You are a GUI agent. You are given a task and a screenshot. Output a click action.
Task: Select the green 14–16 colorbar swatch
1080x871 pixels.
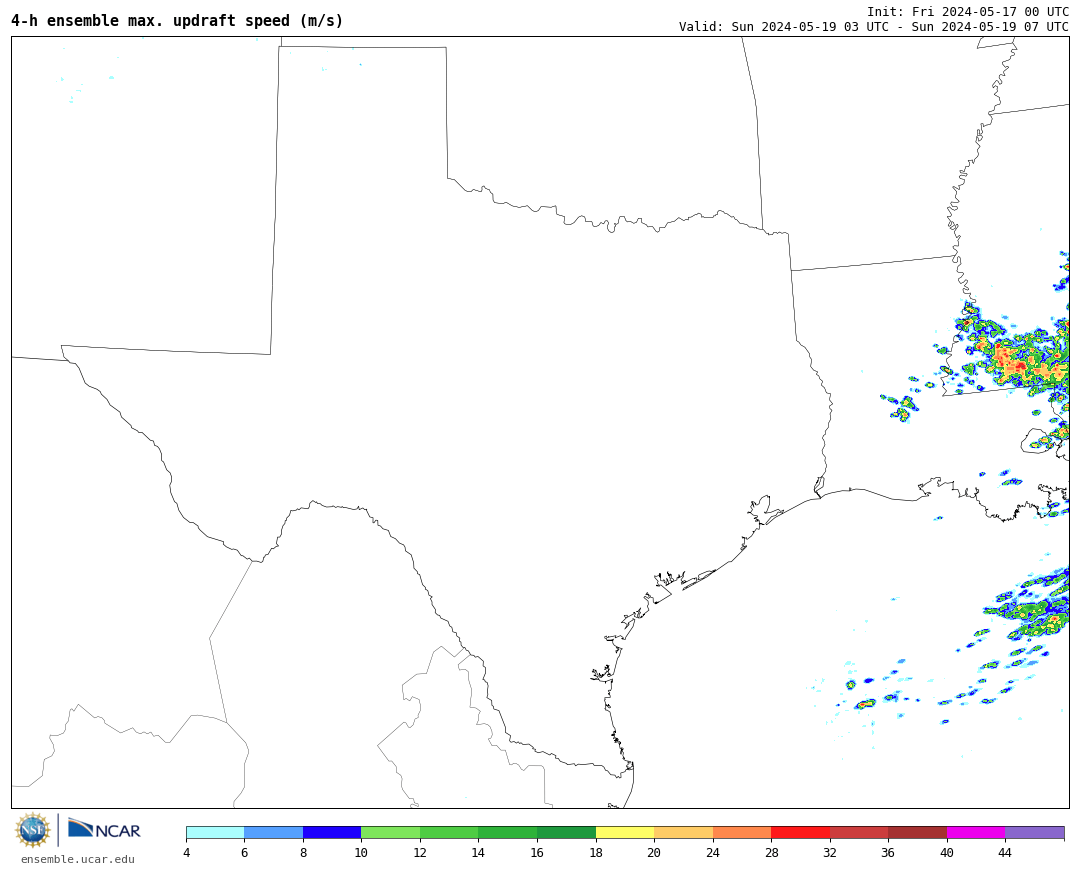click(x=508, y=832)
